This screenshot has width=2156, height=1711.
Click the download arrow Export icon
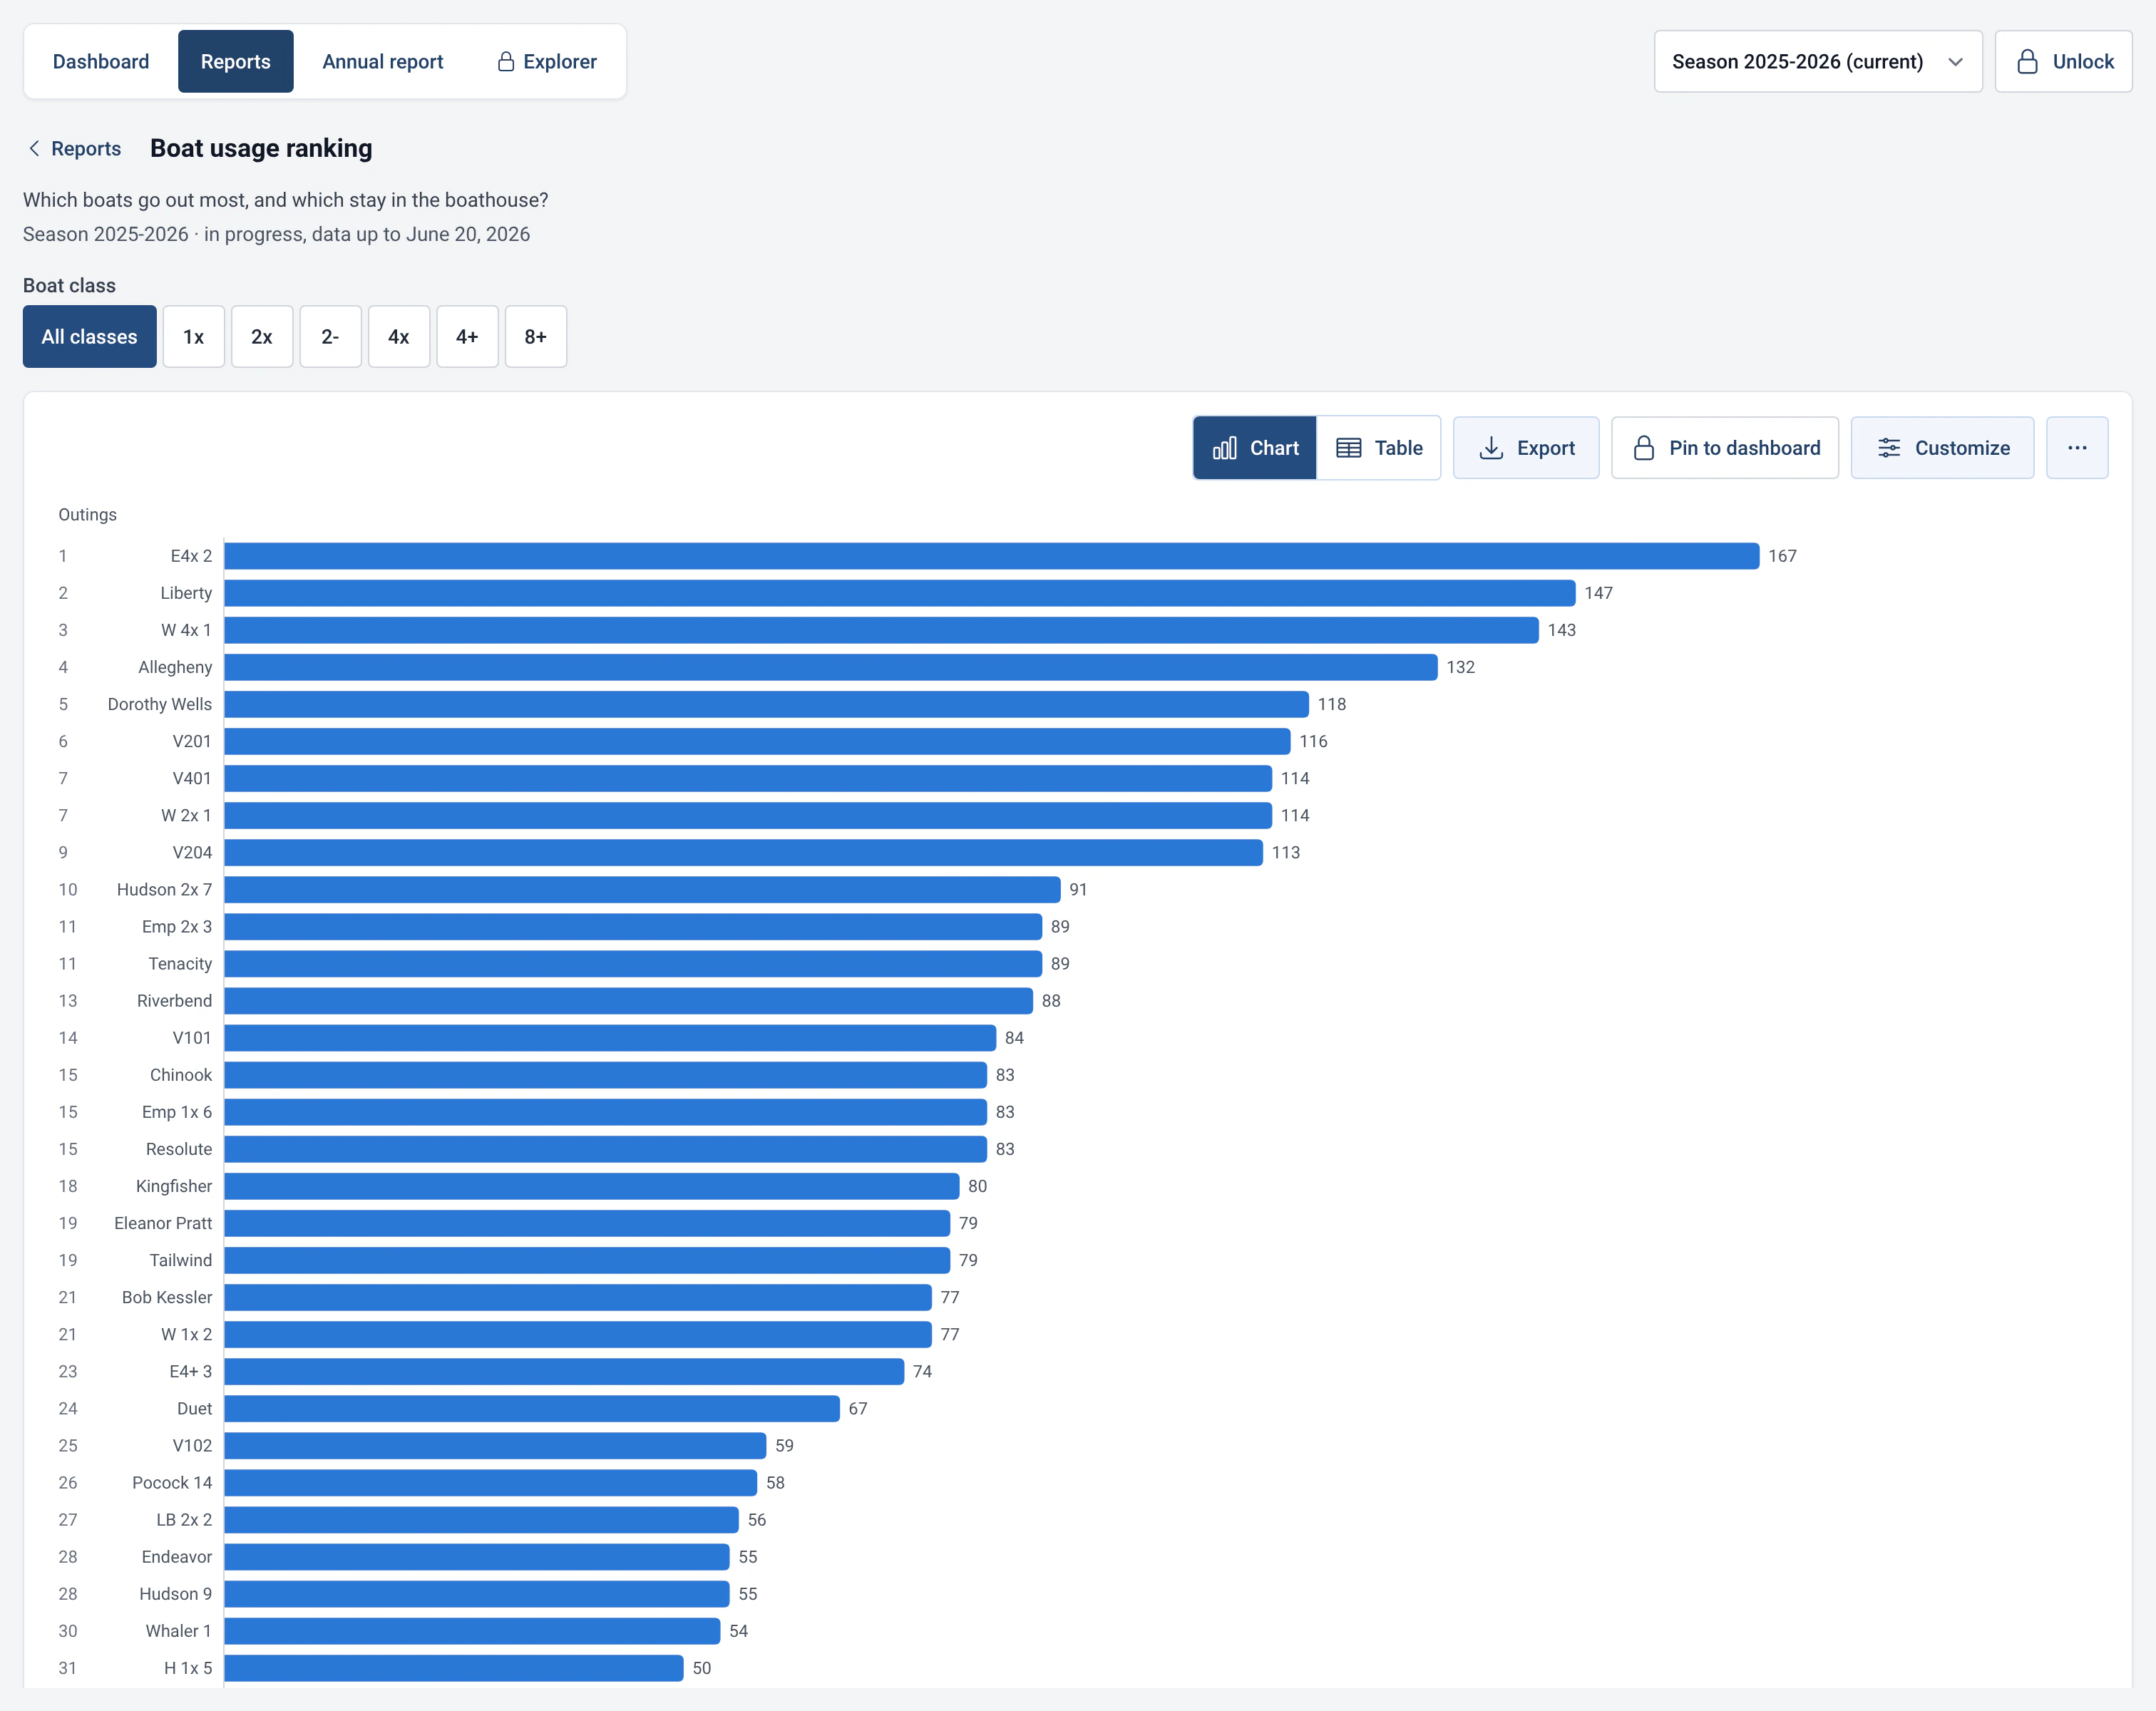[1491, 448]
